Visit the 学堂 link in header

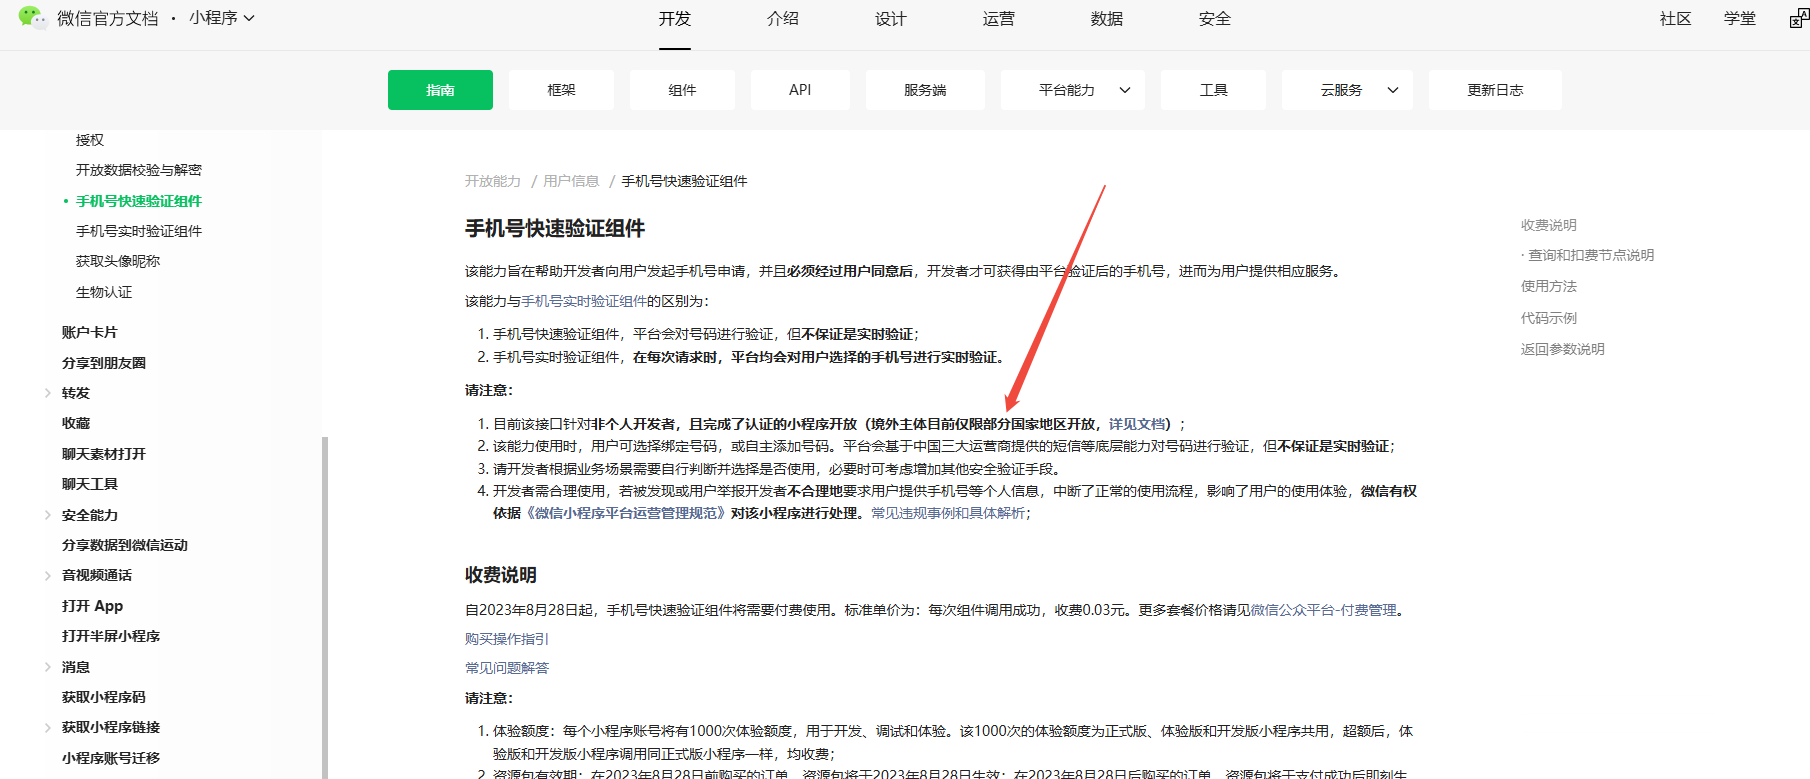pos(1740,19)
